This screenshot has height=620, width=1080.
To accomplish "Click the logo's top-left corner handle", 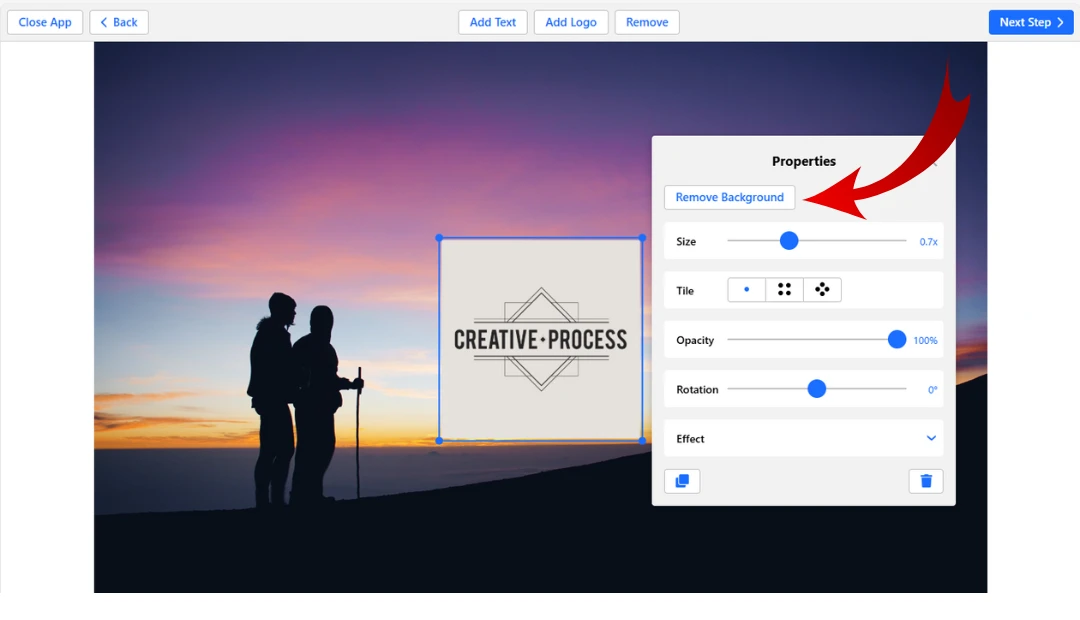I will (439, 238).
